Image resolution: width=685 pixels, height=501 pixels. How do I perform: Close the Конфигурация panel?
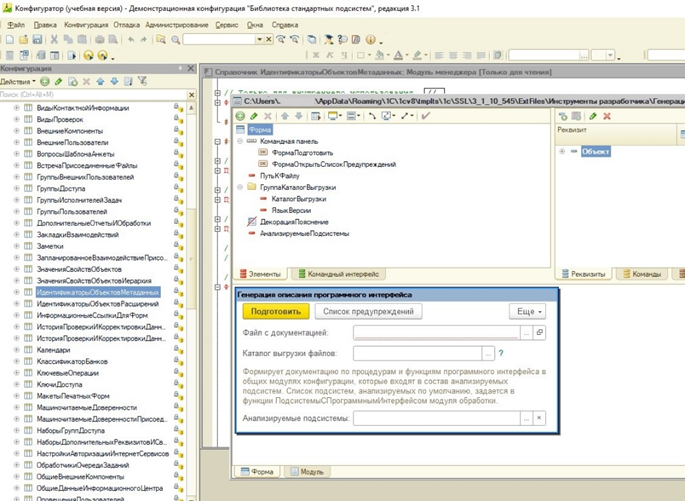point(190,68)
